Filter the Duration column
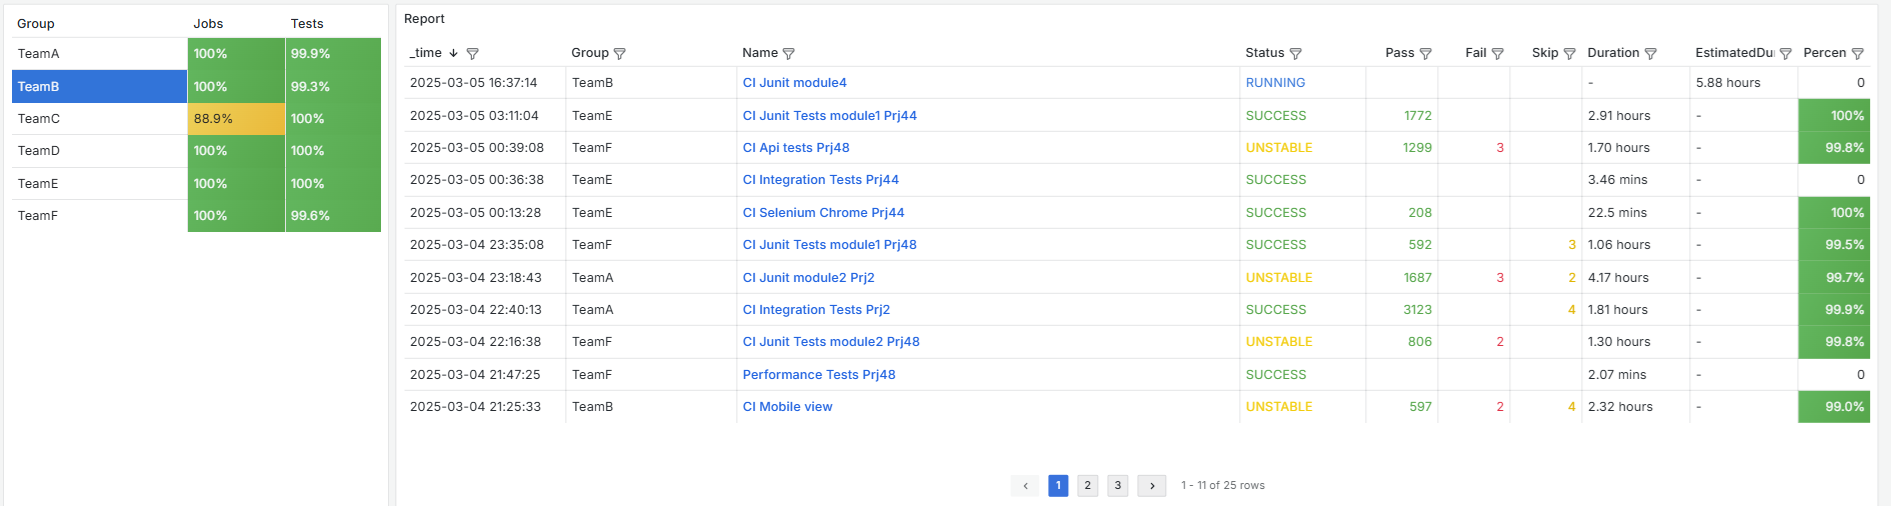 tap(1650, 54)
